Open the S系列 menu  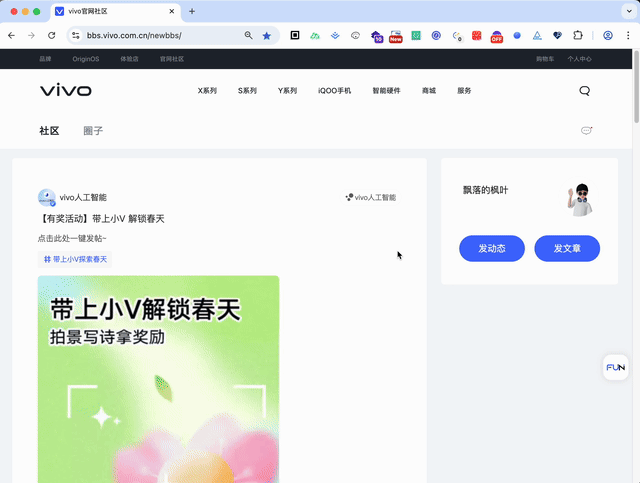tap(247, 91)
